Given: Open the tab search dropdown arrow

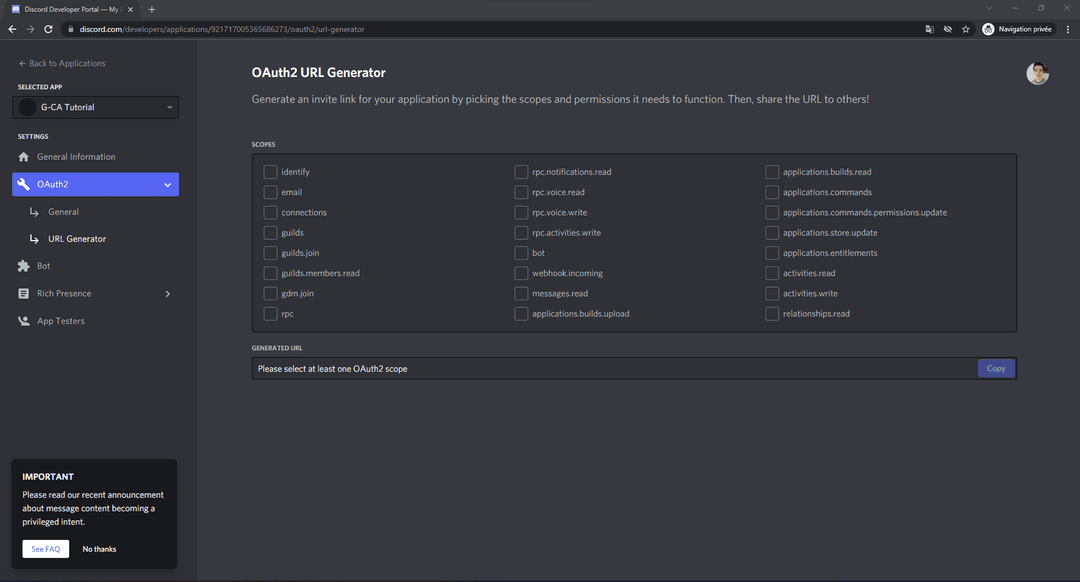Looking at the screenshot, I should click(989, 8).
